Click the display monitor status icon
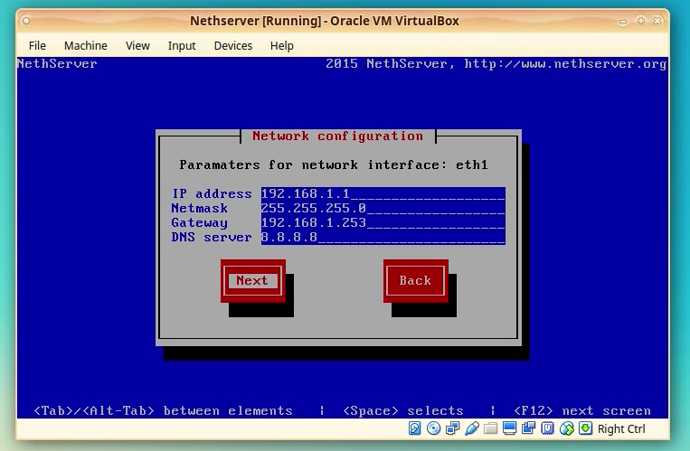Image resolution: width=690 pixels, height=451 pixels. click(510, 428)
